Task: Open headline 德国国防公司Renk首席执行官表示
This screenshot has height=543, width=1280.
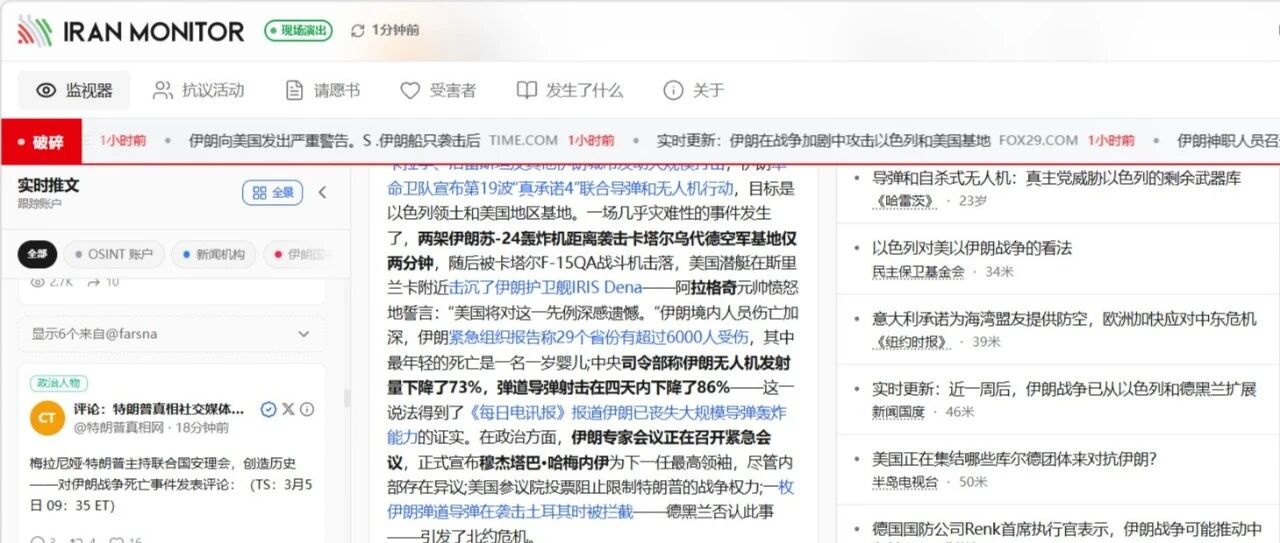Action: point(1067,529)
